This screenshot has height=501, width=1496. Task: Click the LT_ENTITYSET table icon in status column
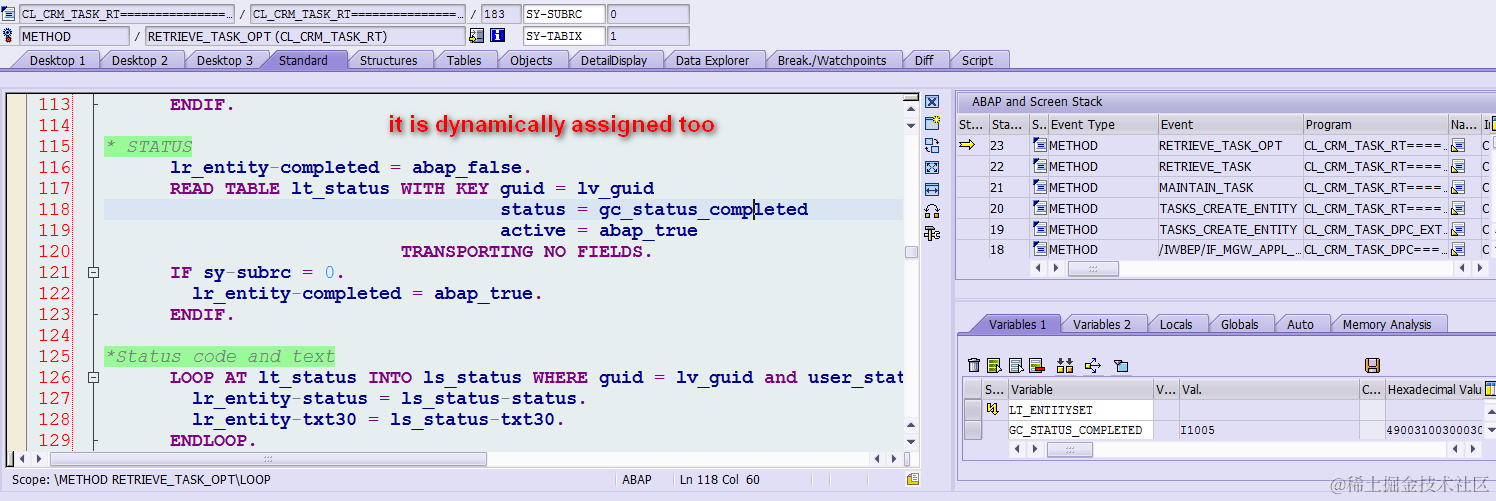click(993, 410)
